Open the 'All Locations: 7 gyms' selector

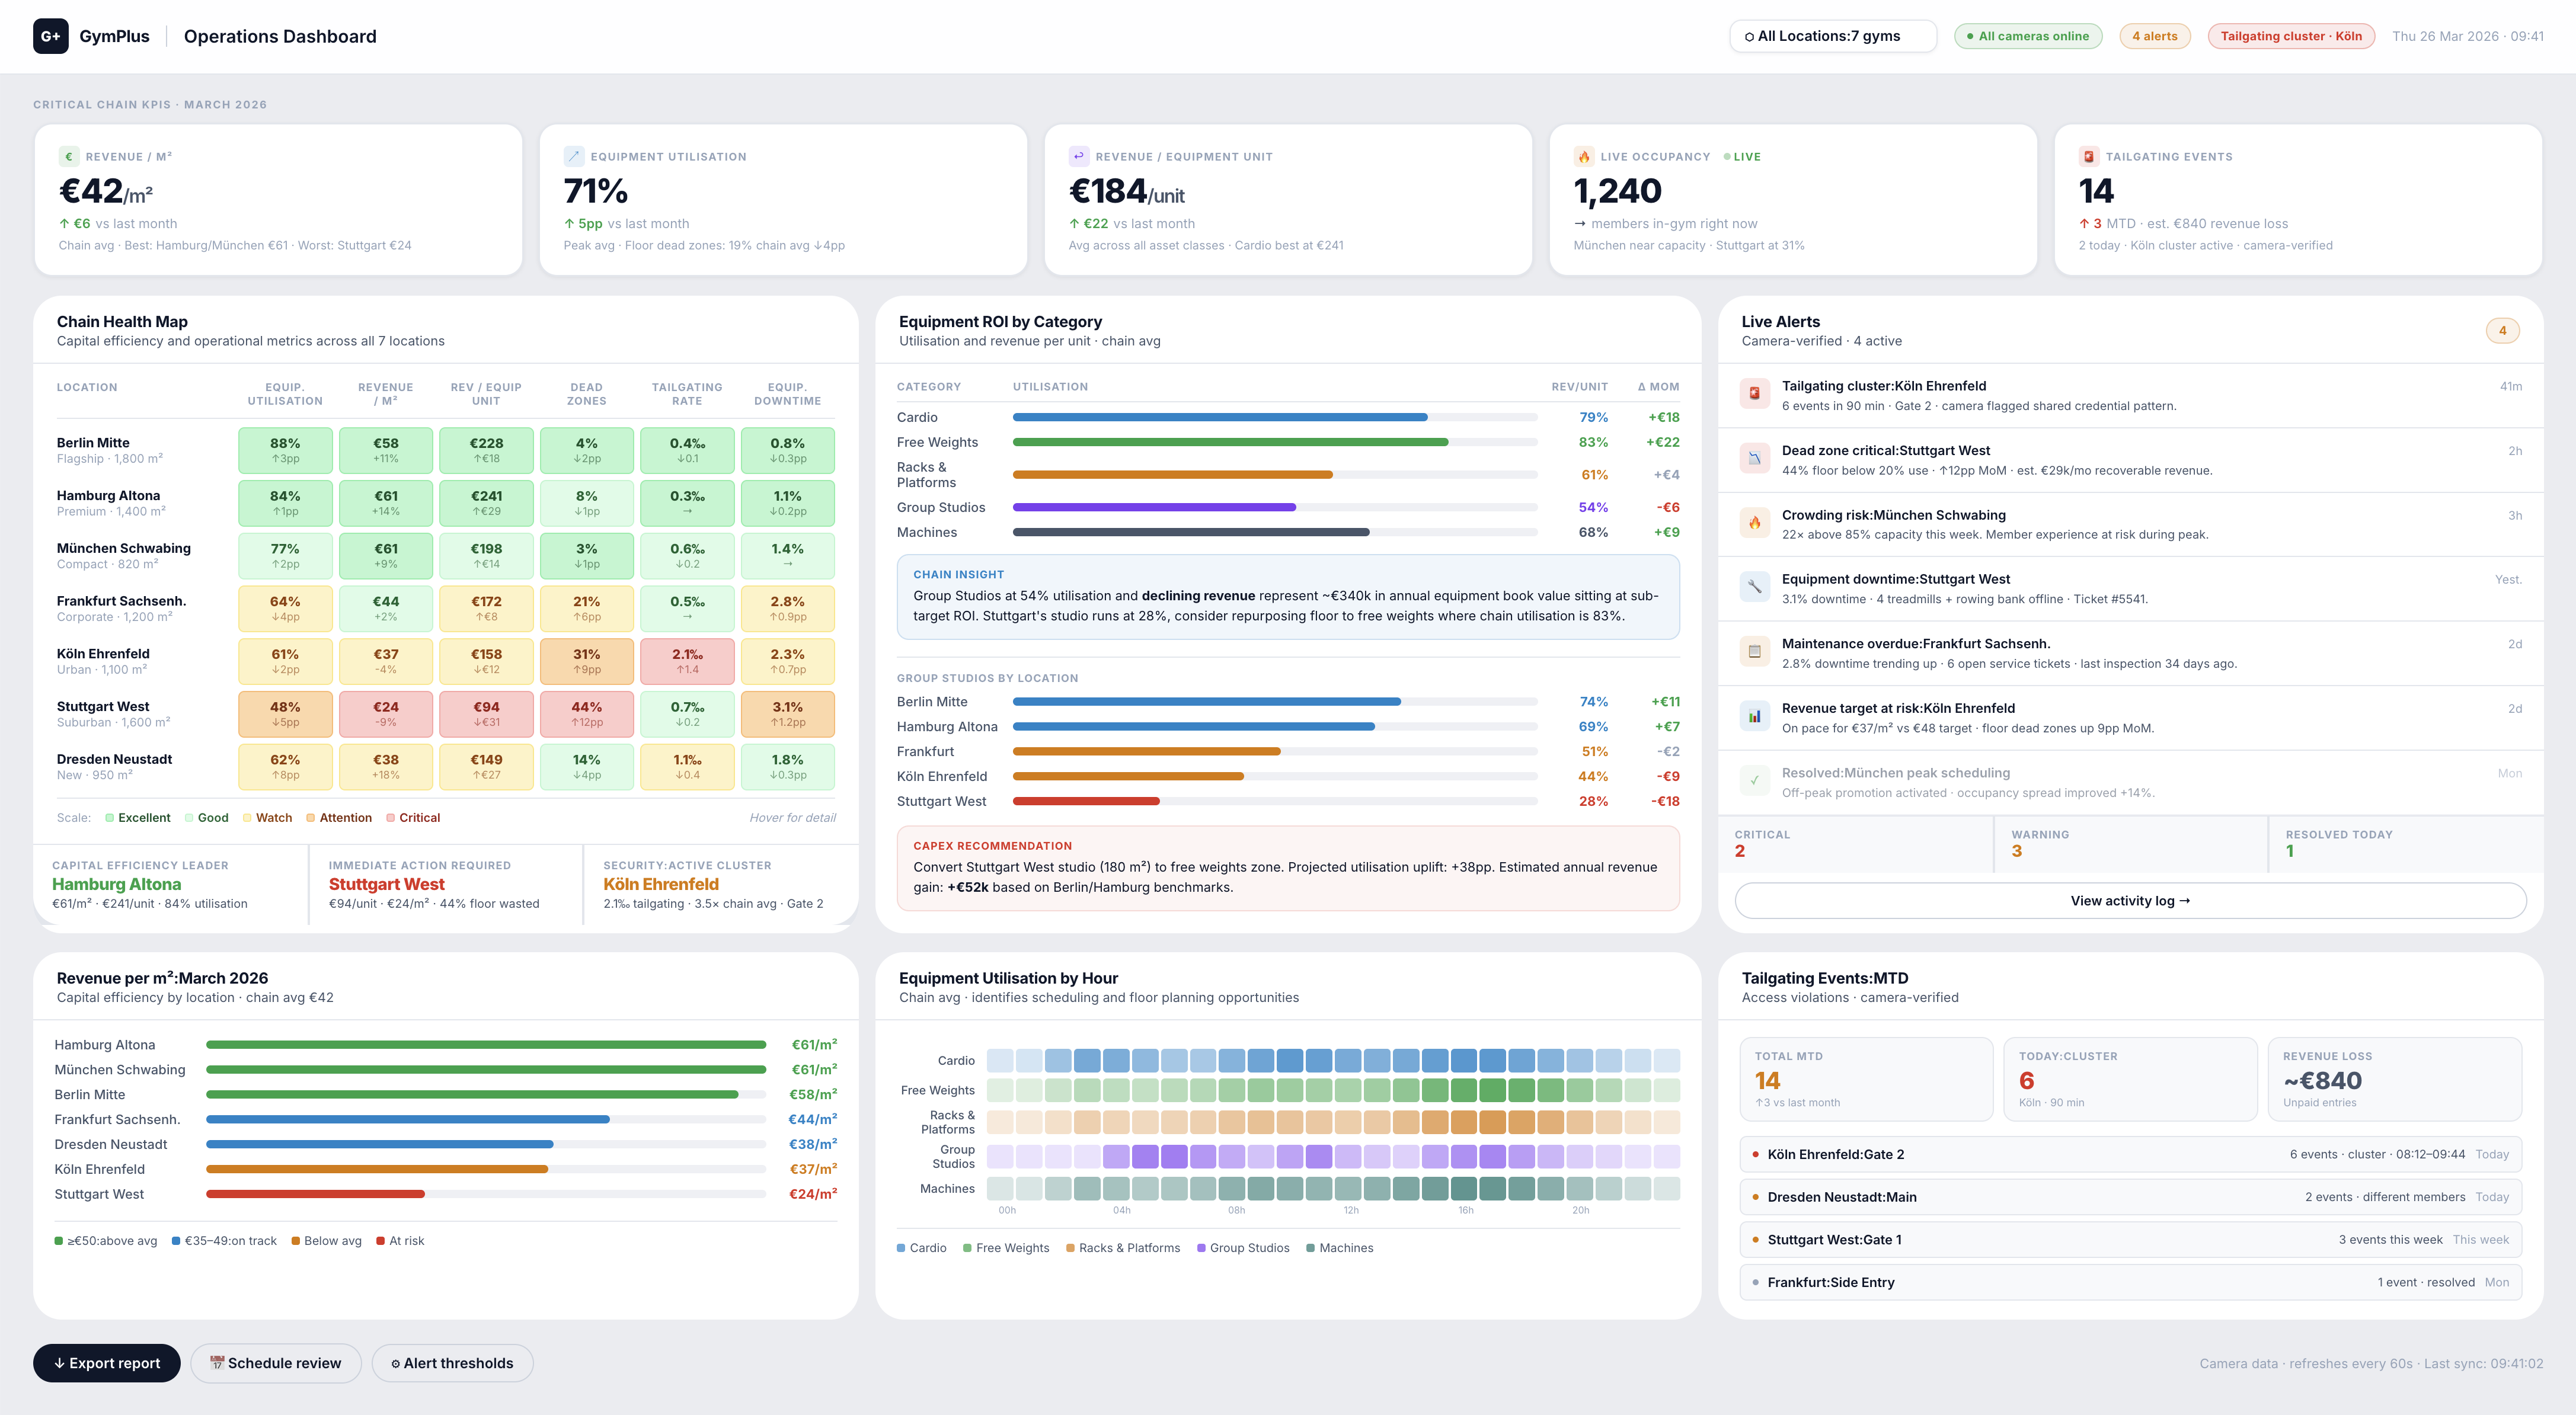tap(1833, 35)
